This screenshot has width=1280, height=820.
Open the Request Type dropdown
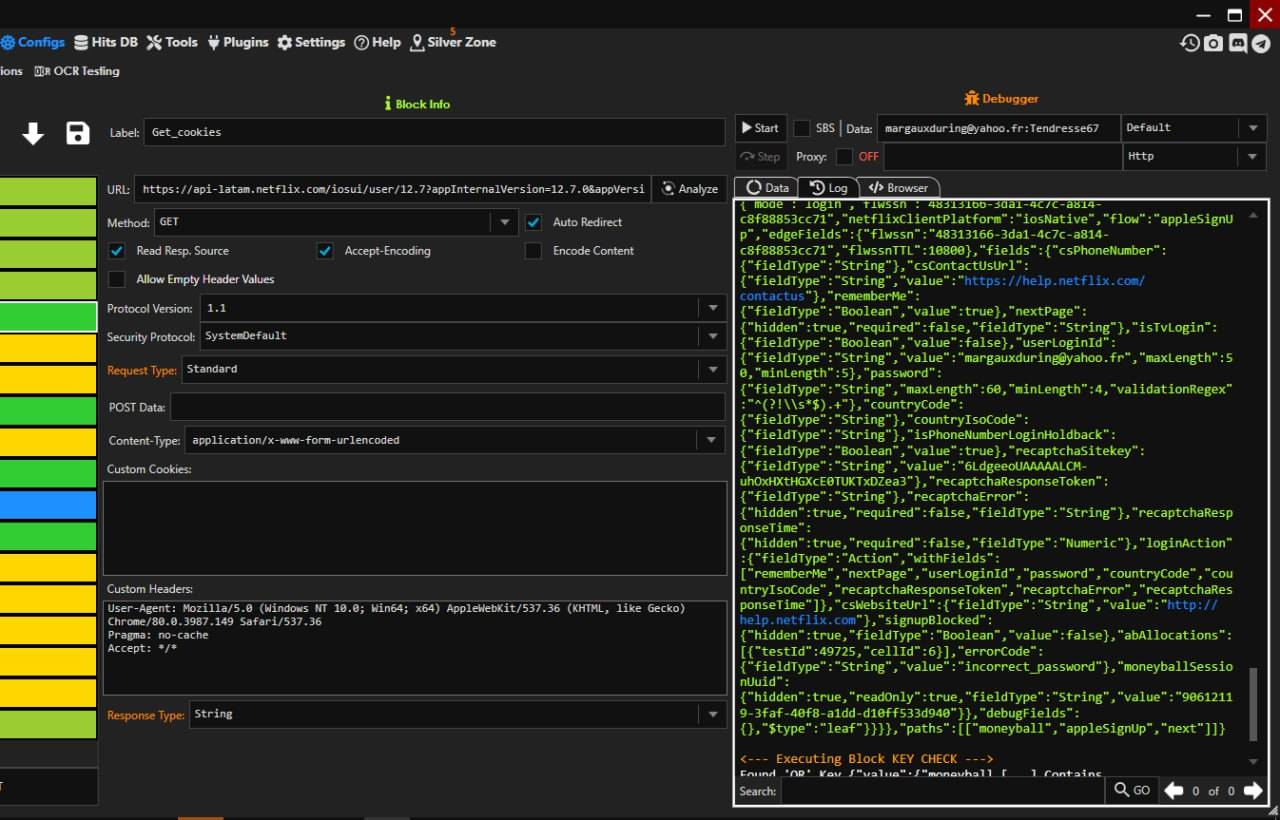tap(713, 369)
